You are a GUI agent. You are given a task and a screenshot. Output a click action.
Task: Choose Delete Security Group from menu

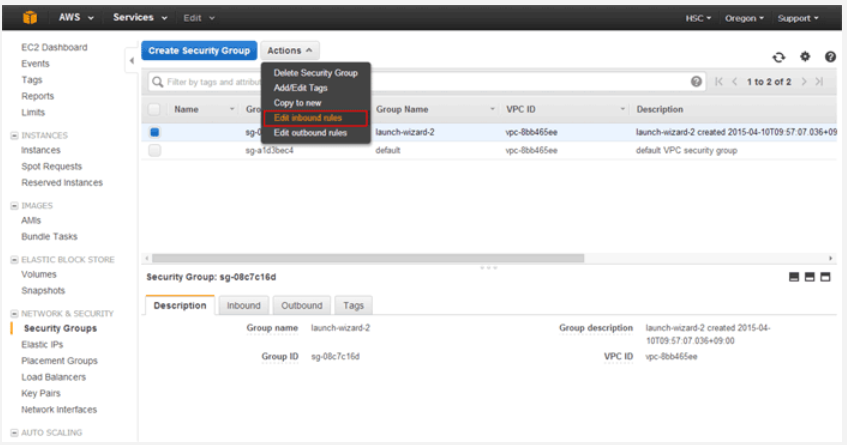(x=315, y=73)
